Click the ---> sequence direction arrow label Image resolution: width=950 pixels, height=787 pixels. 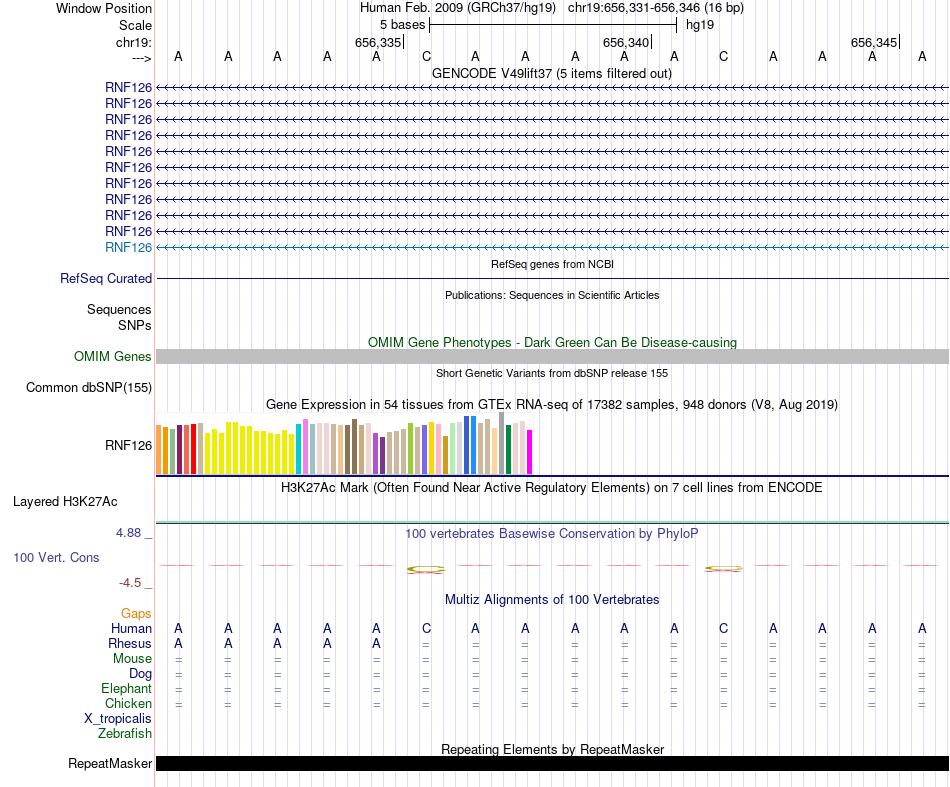(x=141, y=59)
